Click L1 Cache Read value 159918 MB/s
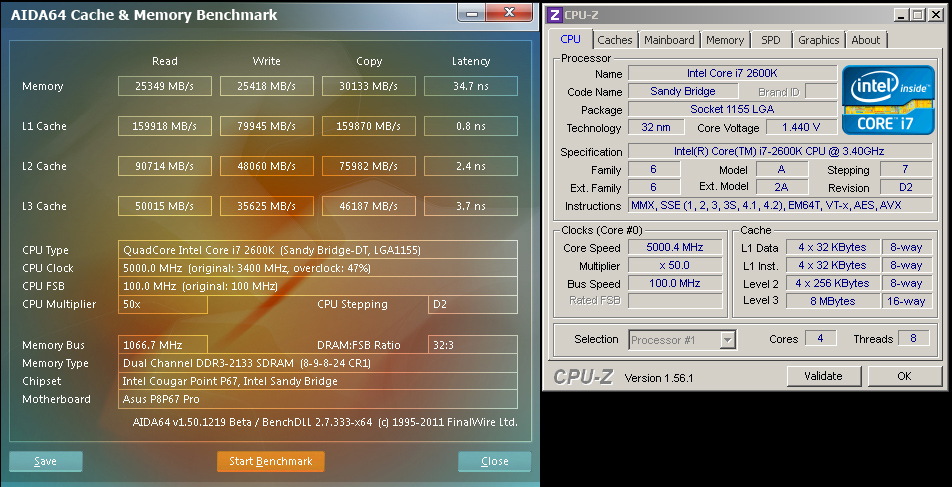952x487 pixels. 165,126
